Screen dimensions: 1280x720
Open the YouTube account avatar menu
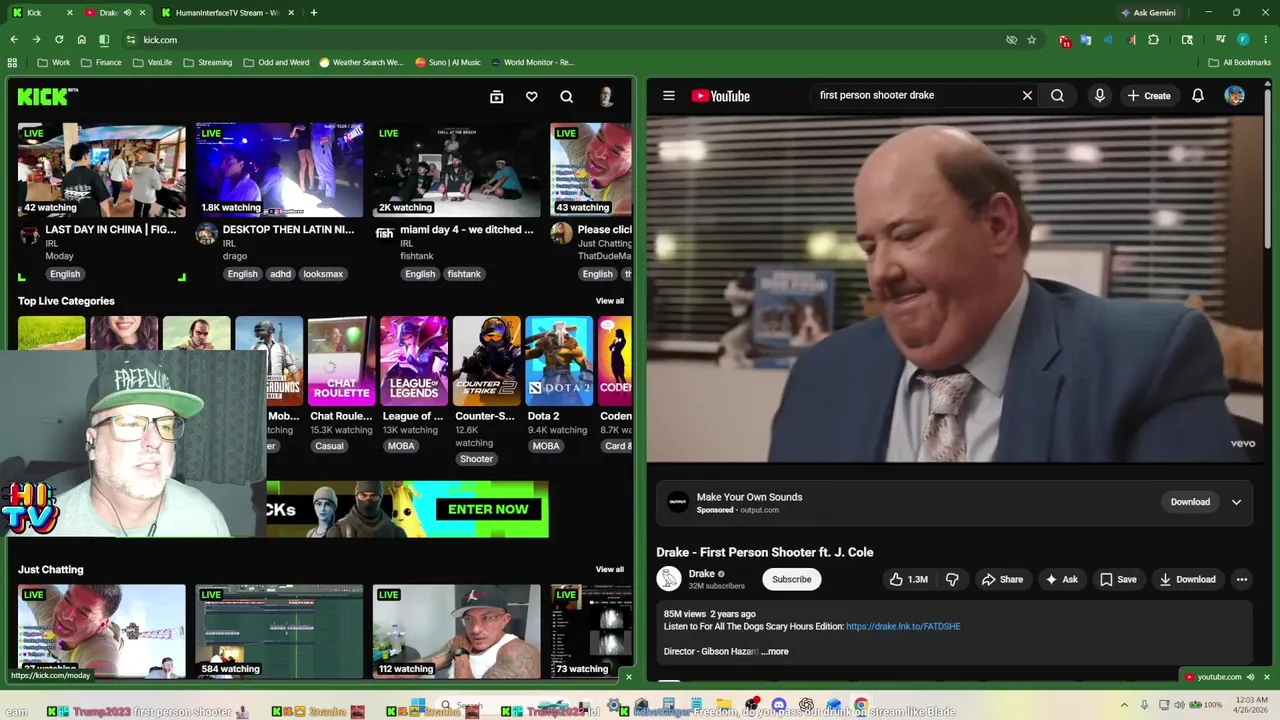point(1235,95)
